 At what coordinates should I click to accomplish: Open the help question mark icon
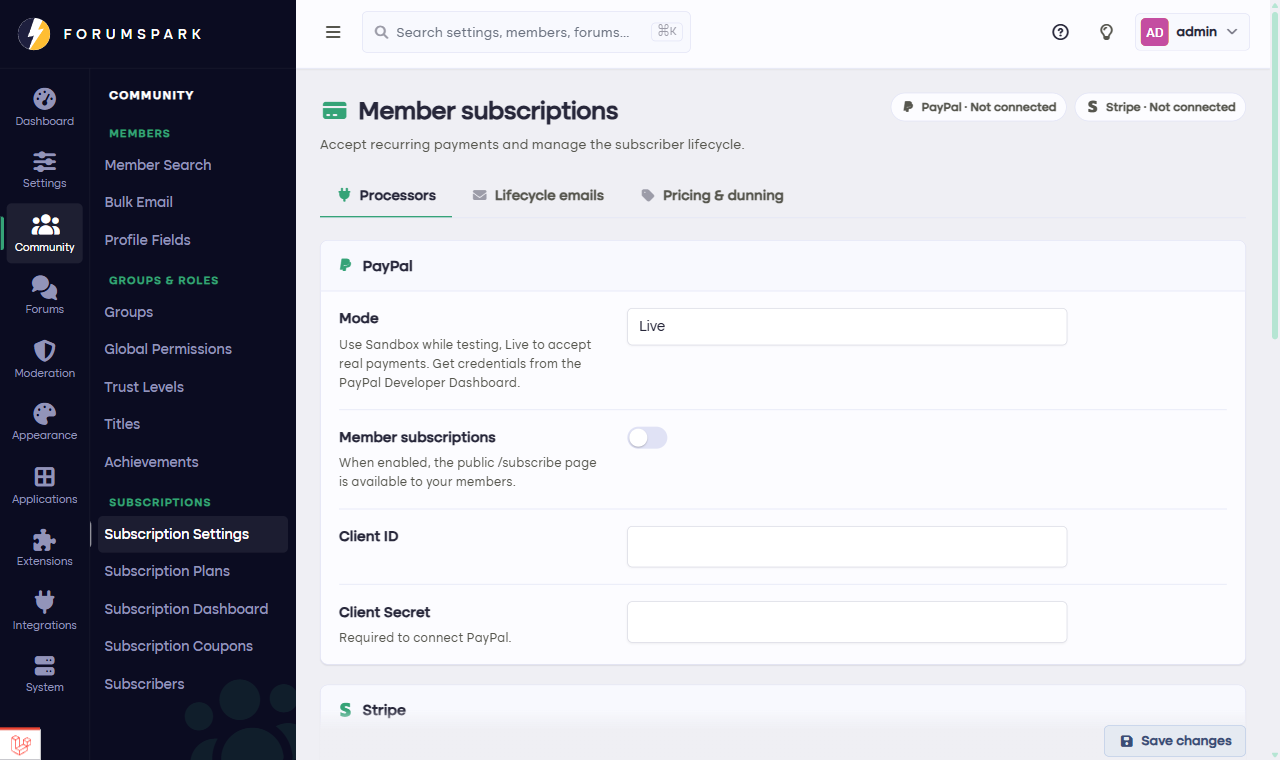1060,32
